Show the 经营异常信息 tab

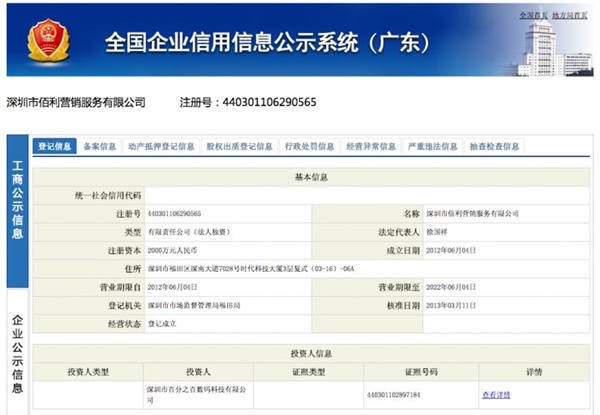(370, 147)
